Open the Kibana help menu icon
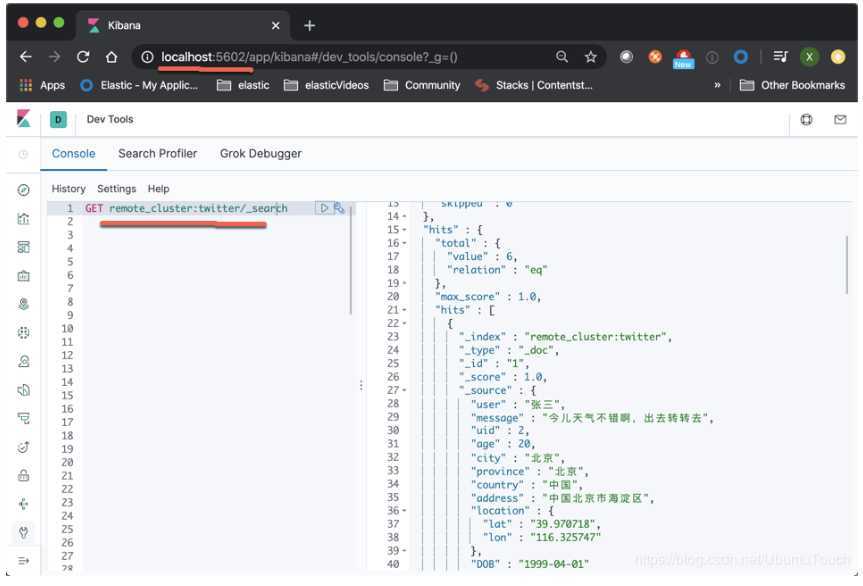This screenshot has height=586, width=863. [806, 119]
